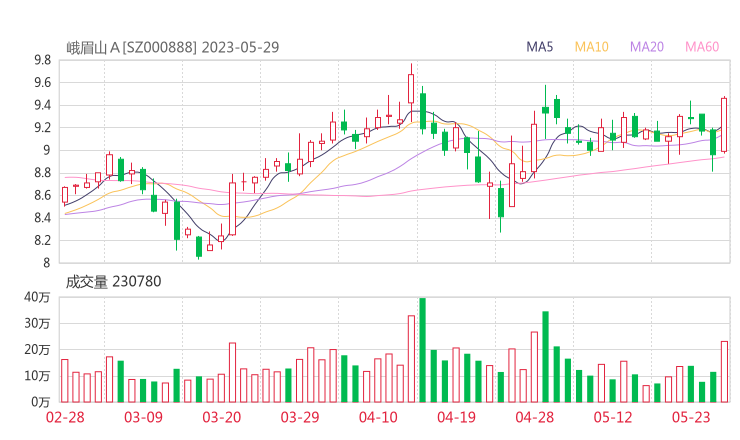Click the 8.6 price axis label
The image size is (740, 440).
[x=42, y=195]
